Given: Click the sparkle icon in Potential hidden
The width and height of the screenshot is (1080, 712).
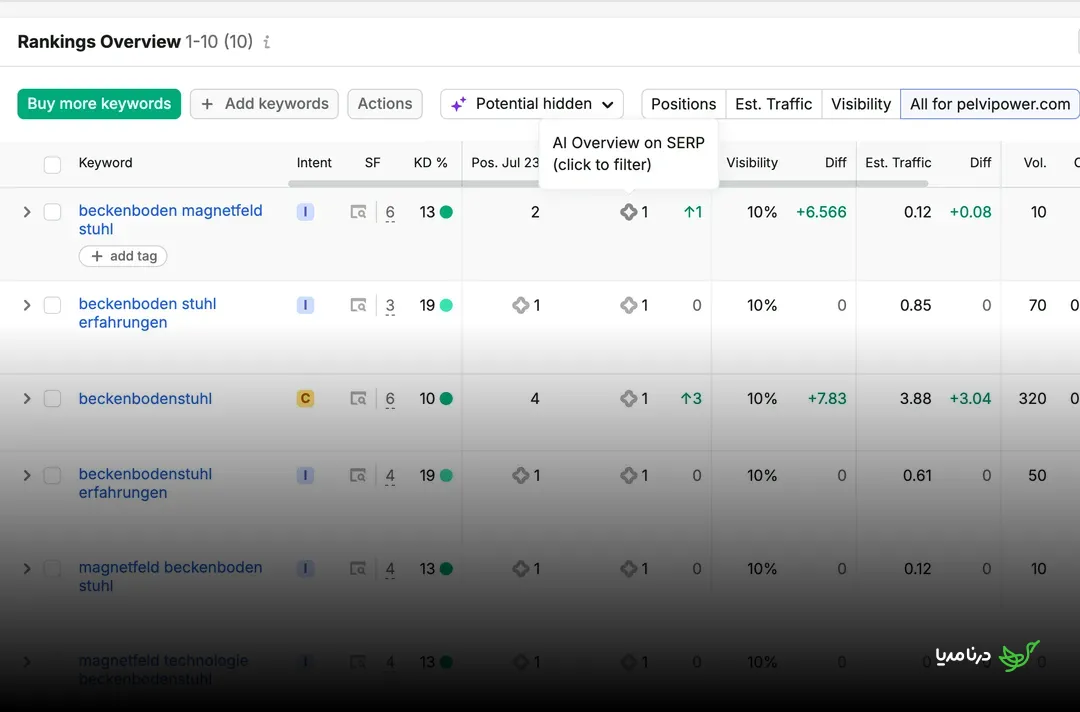Looking at the screenshot, I should pyautogui.click(x=458, y=104).
